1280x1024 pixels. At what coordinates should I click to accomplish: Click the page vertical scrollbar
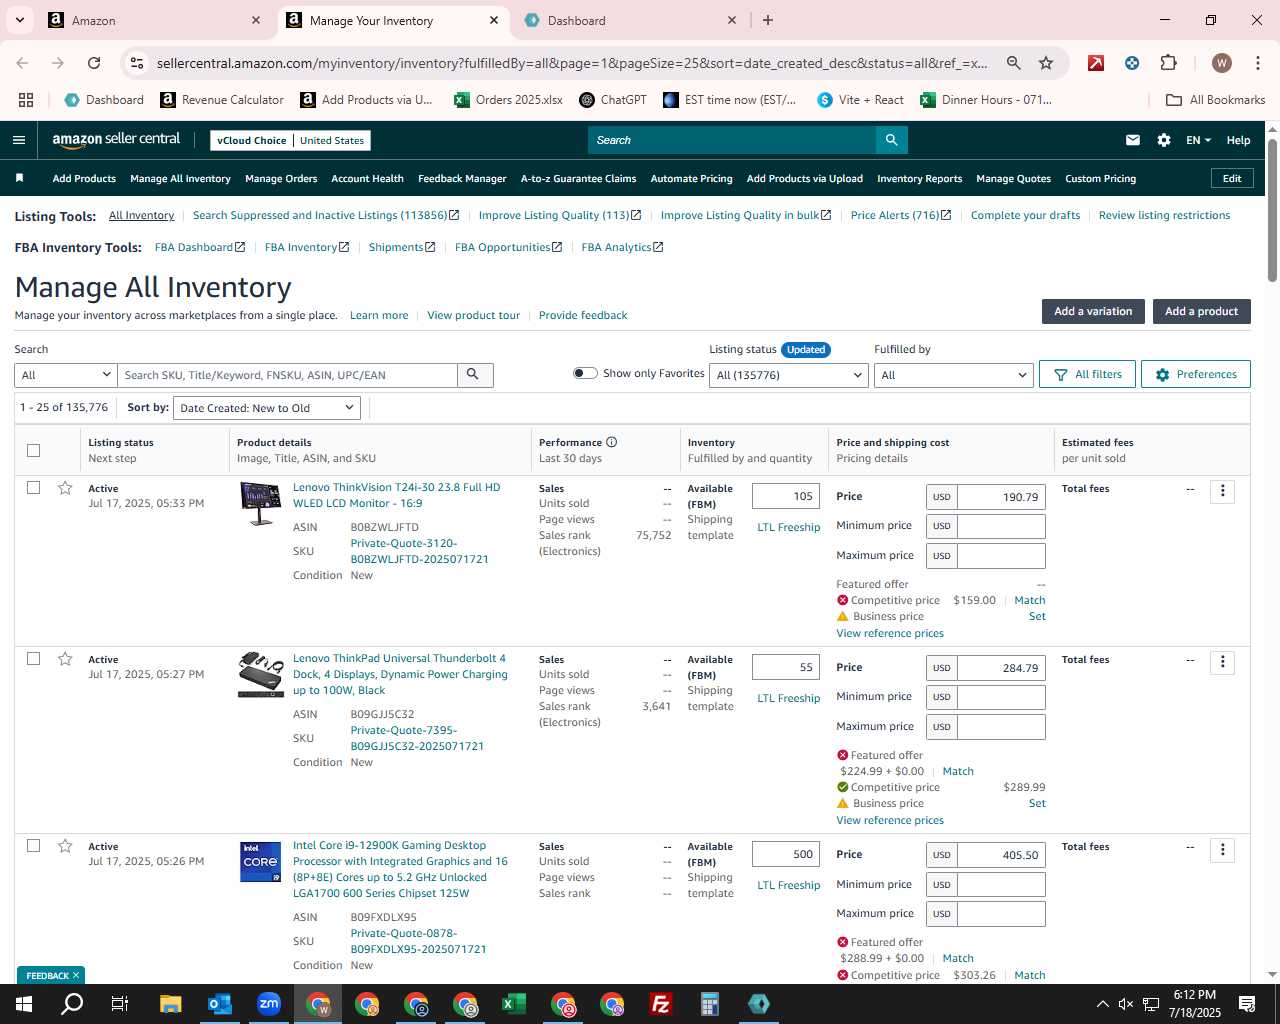[1272, 210]
